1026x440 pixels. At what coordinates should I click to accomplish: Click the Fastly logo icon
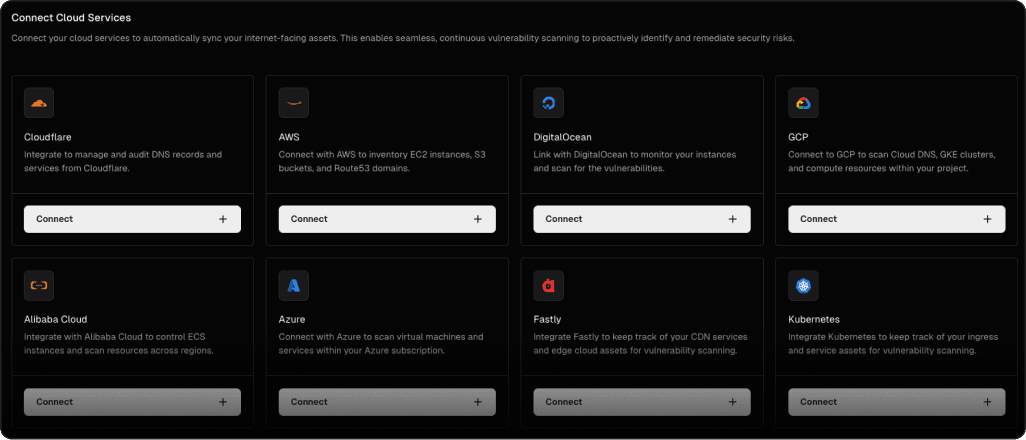tap(548, 285)
